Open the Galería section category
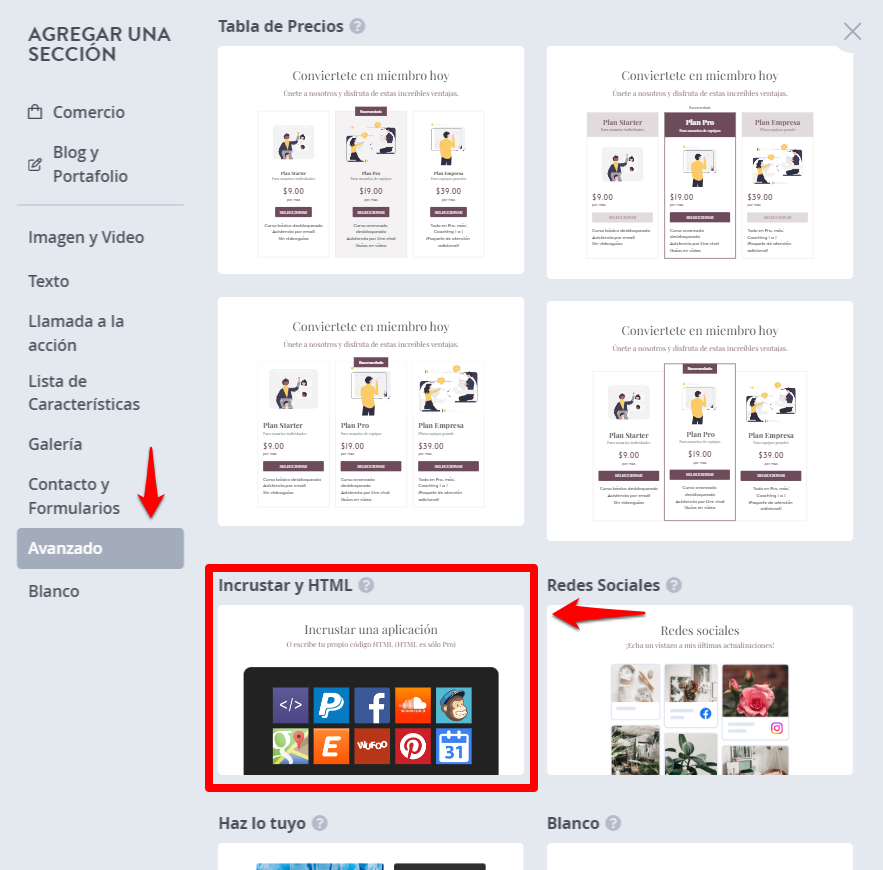 pyautogui.click(x=55, y=444)
